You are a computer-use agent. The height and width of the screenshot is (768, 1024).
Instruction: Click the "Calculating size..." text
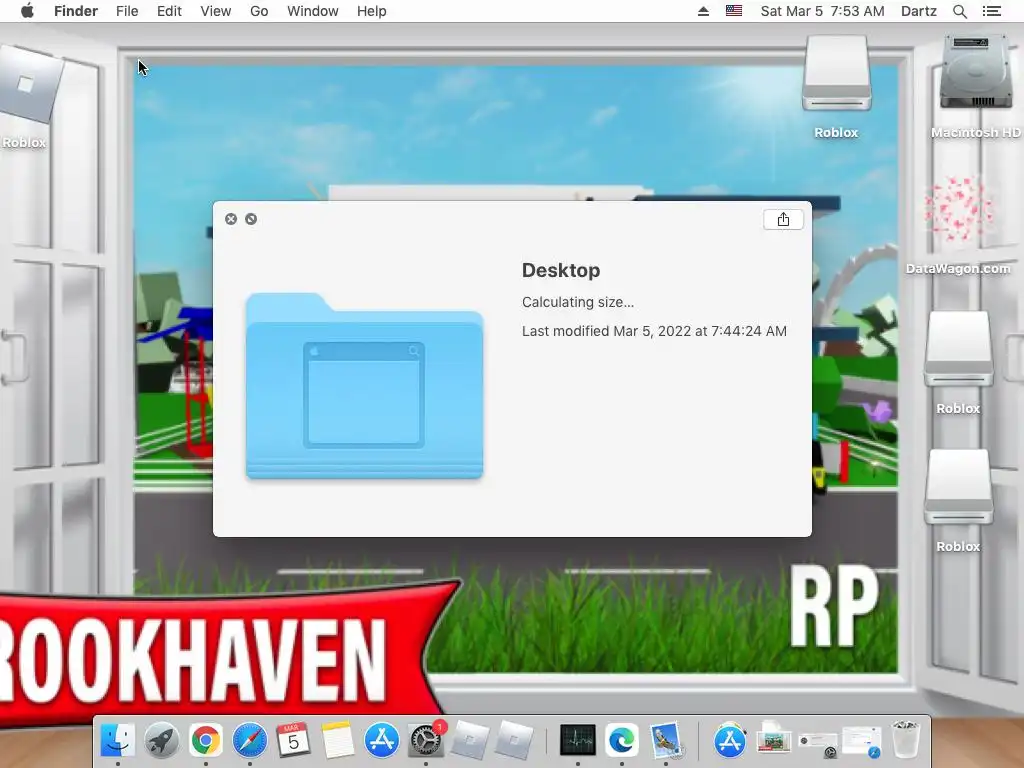pos(578,302)
